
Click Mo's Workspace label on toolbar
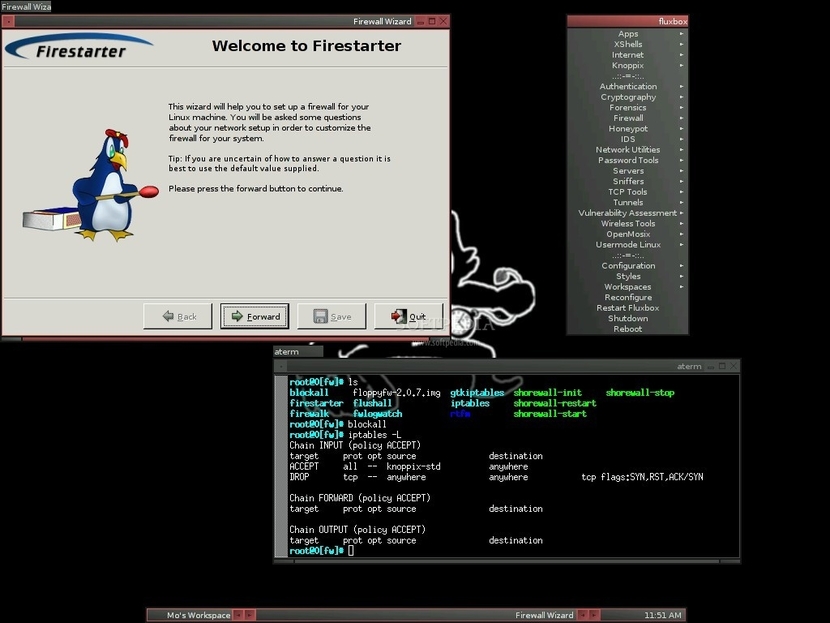pos(199,615)
